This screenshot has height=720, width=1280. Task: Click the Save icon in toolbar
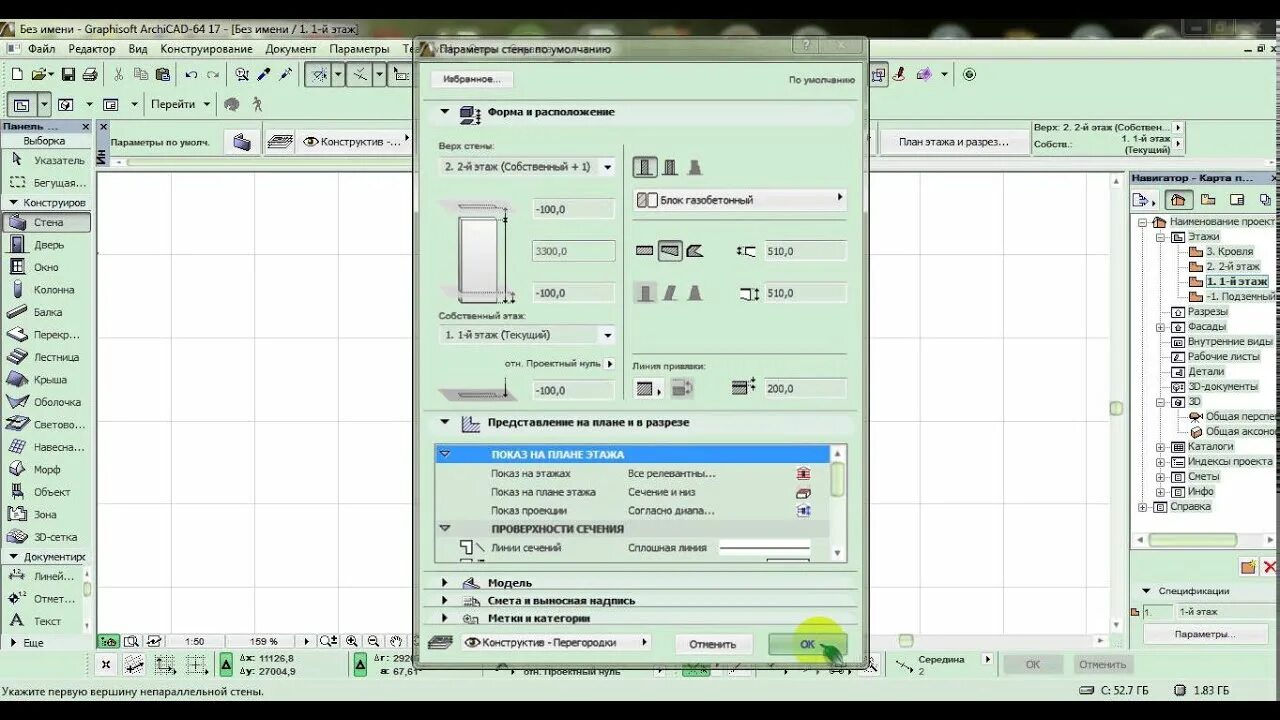pos(68,74)
